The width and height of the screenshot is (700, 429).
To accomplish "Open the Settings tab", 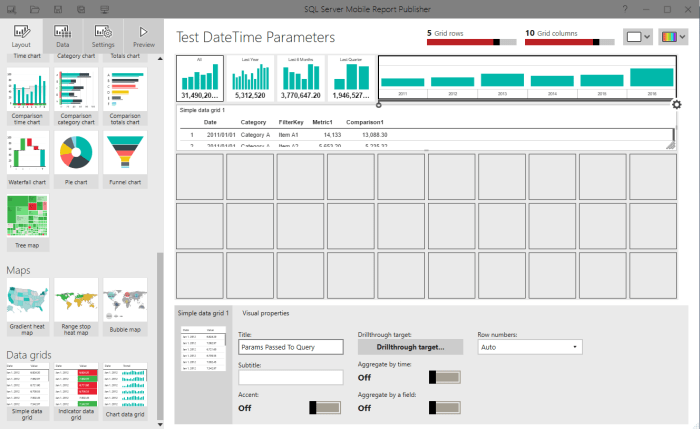I will click(103, 36).
